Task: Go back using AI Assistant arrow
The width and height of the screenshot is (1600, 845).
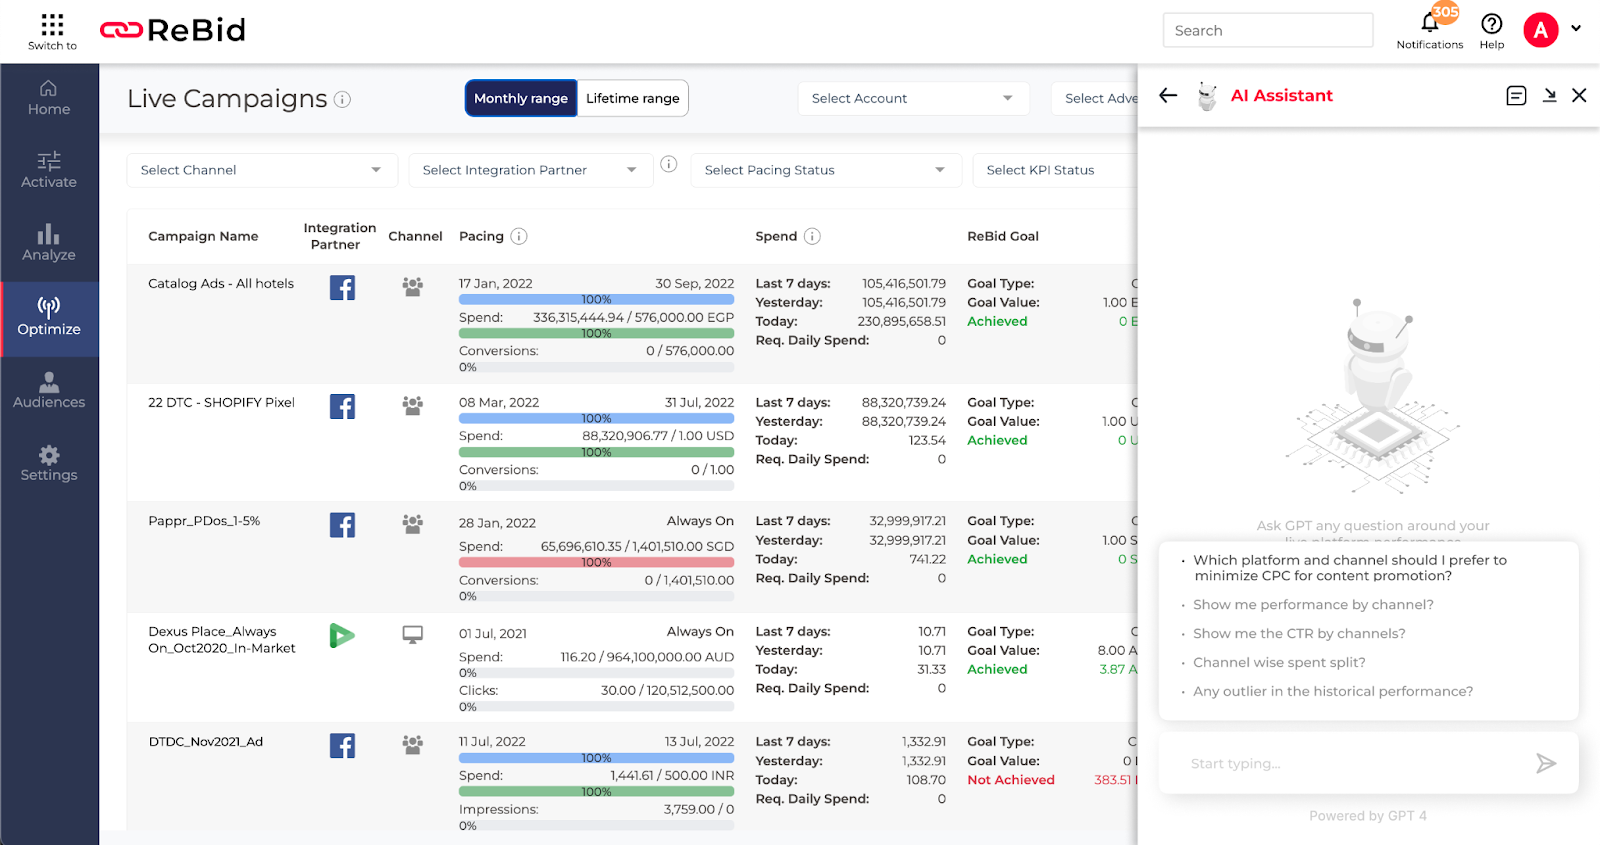Action: click(x=1168, y=96)
